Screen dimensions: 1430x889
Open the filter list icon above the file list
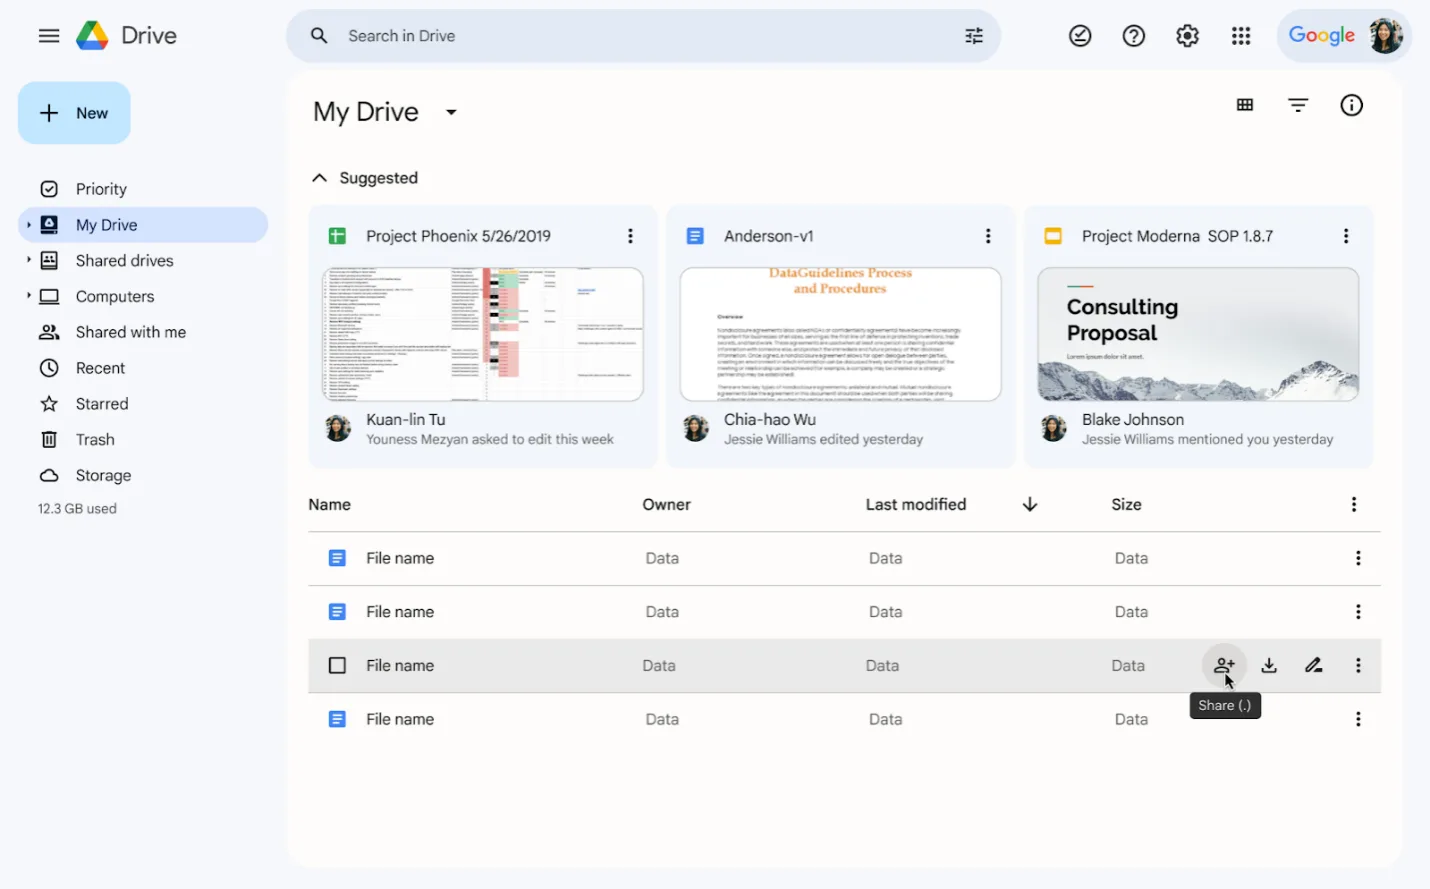(x=1297, y=104)
